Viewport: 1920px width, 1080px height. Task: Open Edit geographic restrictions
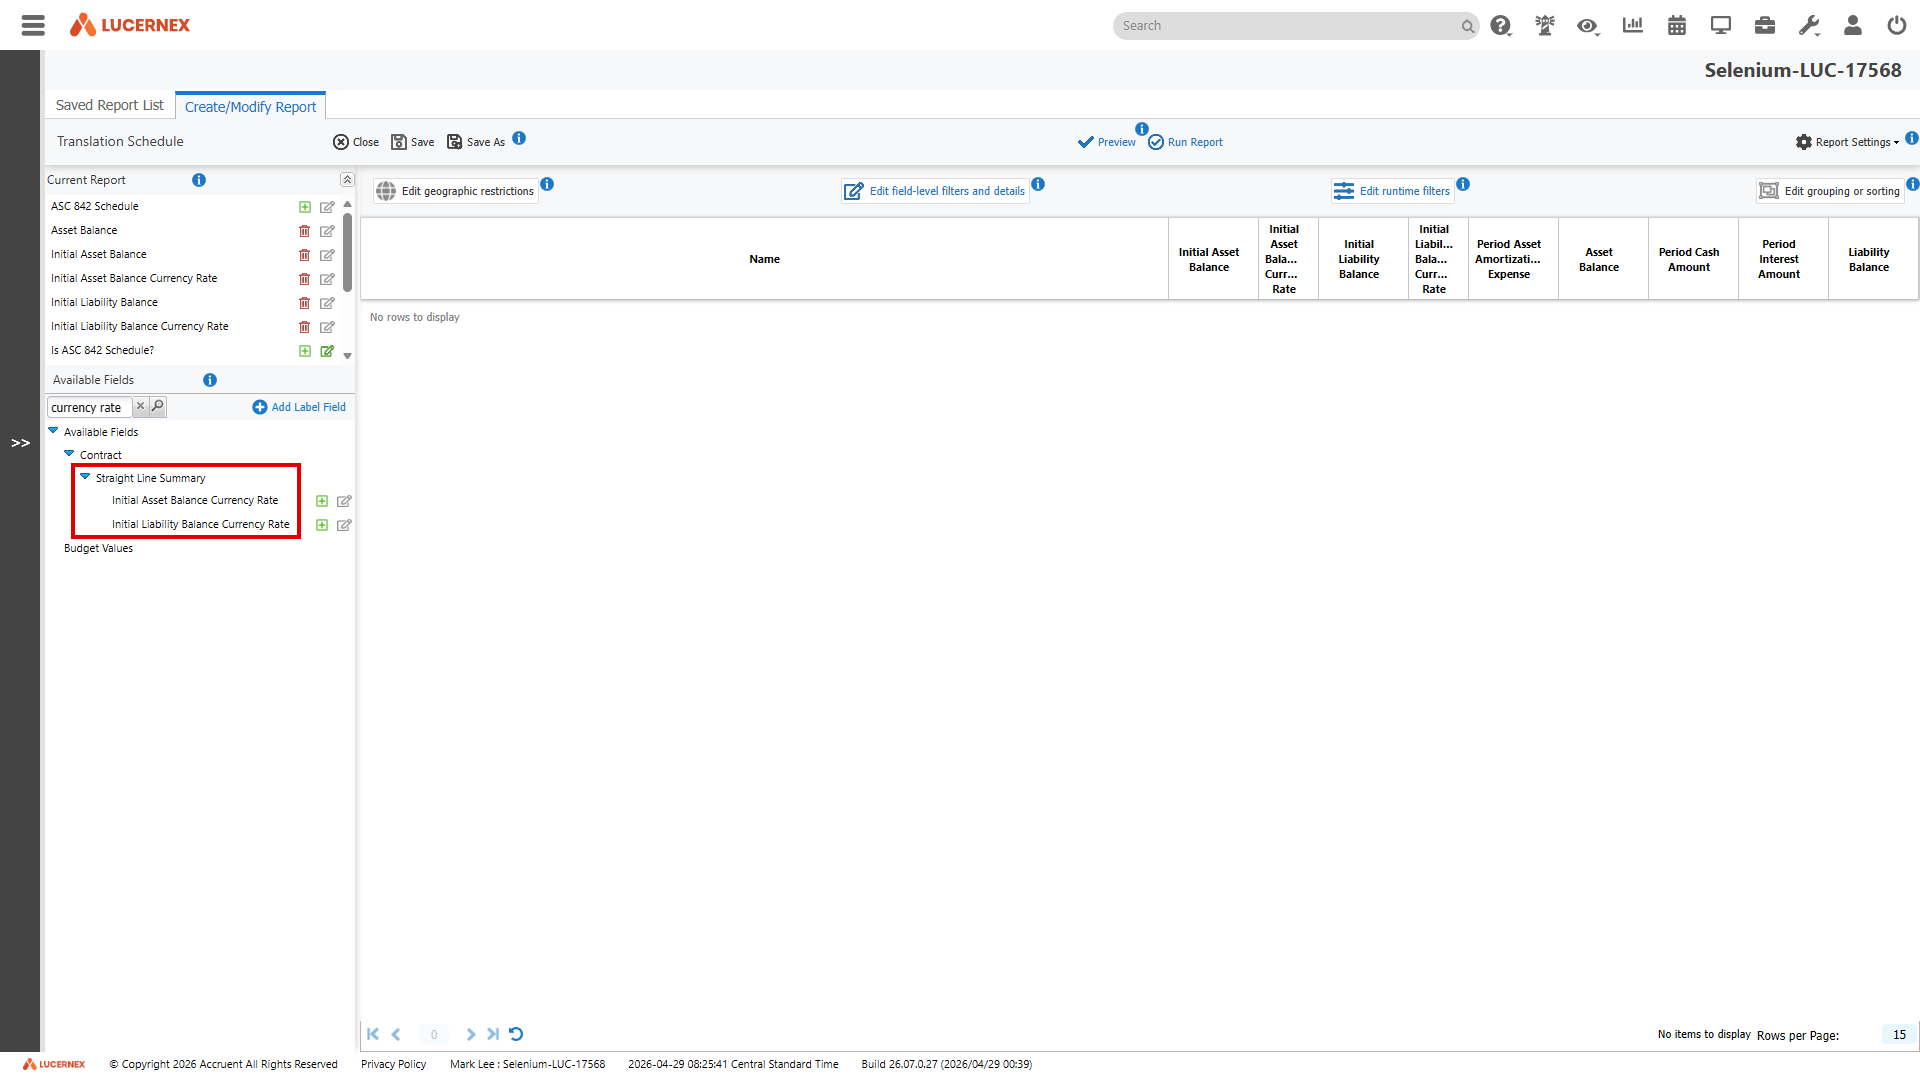[455, 191]
